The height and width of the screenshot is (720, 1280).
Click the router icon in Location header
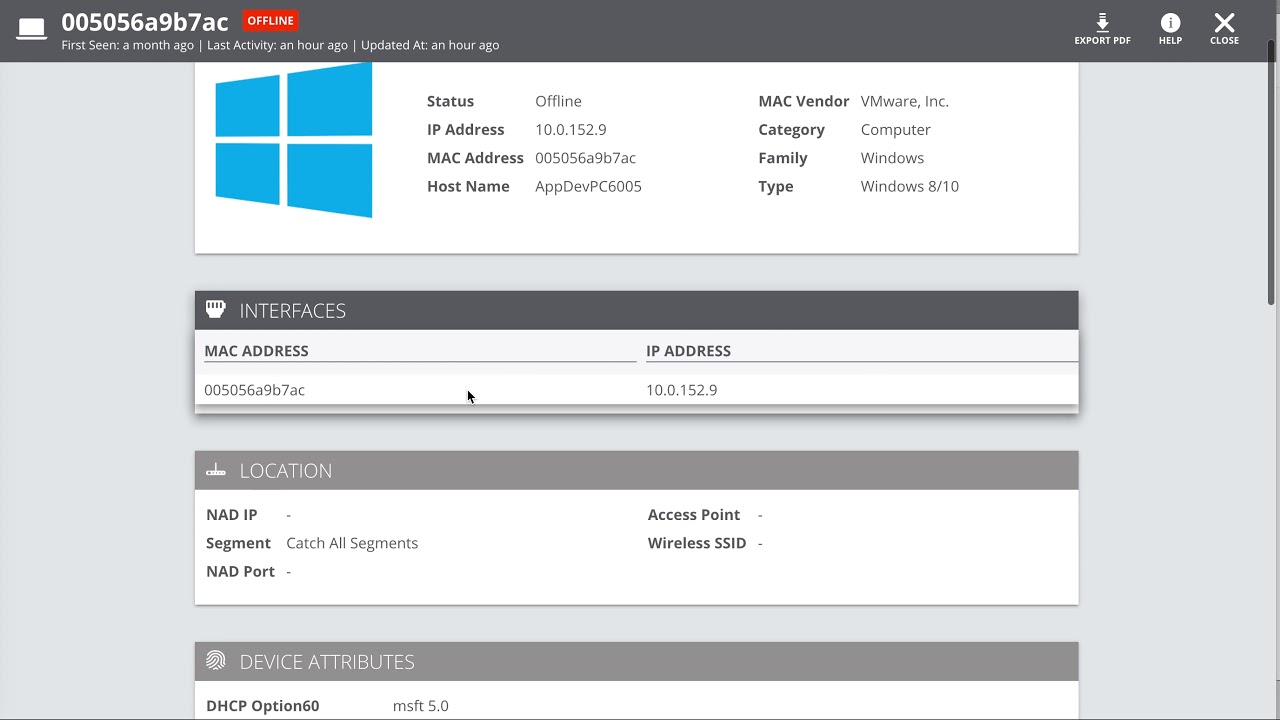[x=216, y=470]
